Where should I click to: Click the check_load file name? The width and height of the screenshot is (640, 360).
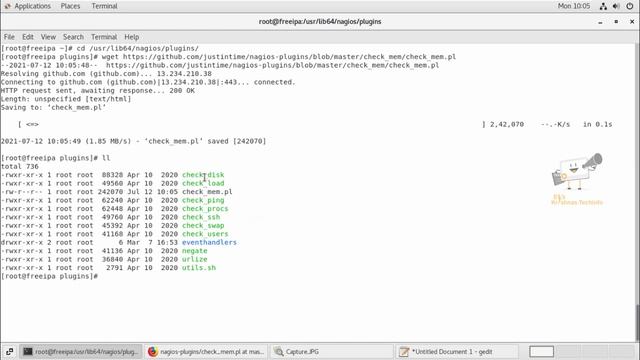203,183
